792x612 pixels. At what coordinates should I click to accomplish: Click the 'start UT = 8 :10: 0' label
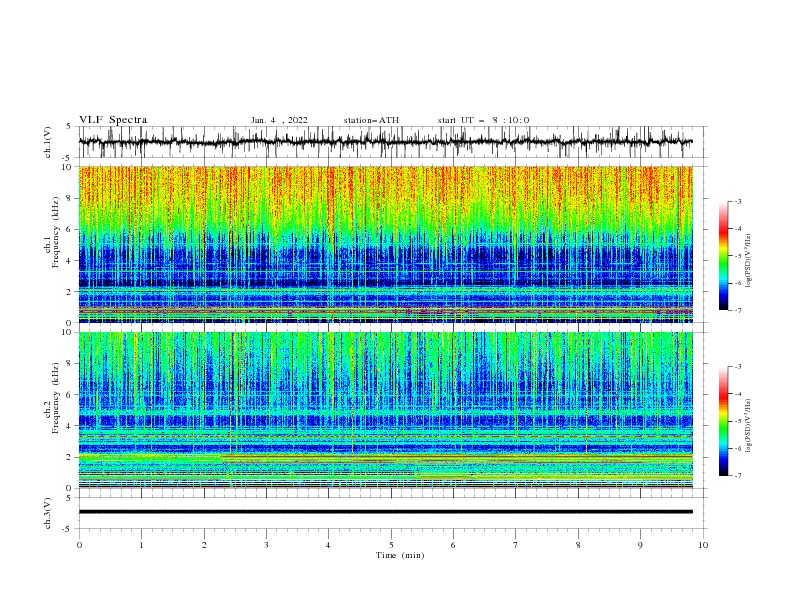pyautogui.click(x=483, y=120)
